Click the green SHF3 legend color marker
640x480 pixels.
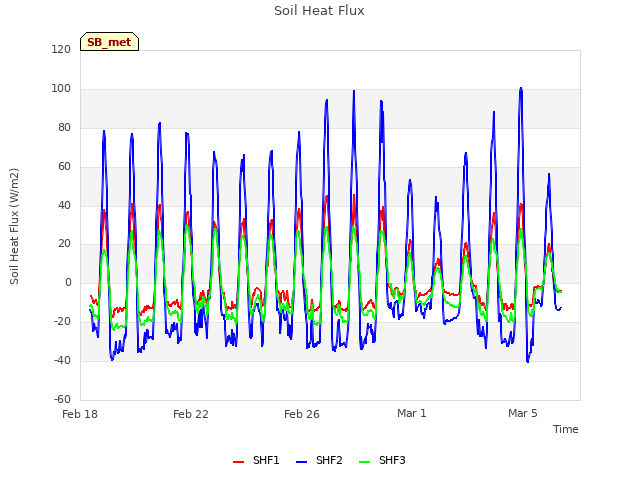pos(364,462)
